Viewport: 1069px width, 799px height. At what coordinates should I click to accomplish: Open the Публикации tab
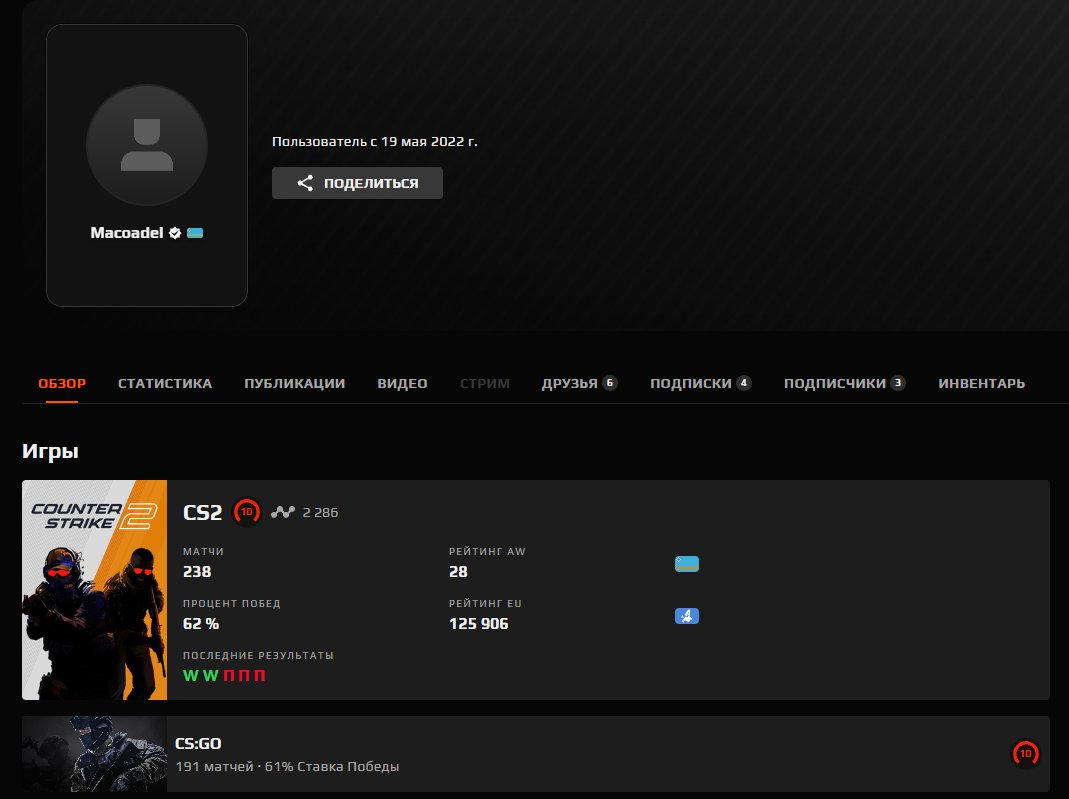click(x=294, y=383)
